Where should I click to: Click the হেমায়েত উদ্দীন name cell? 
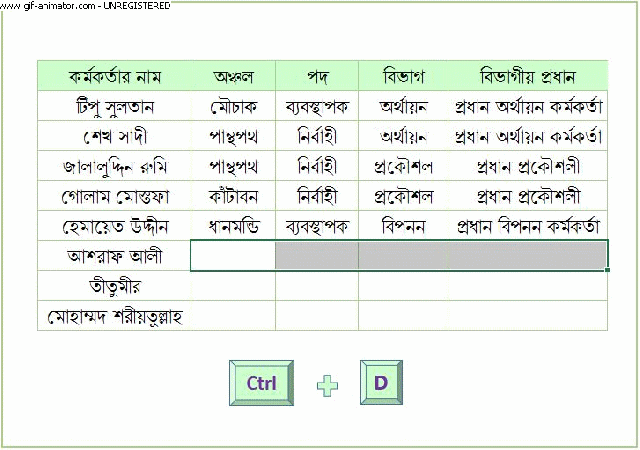tap(114, 226)
